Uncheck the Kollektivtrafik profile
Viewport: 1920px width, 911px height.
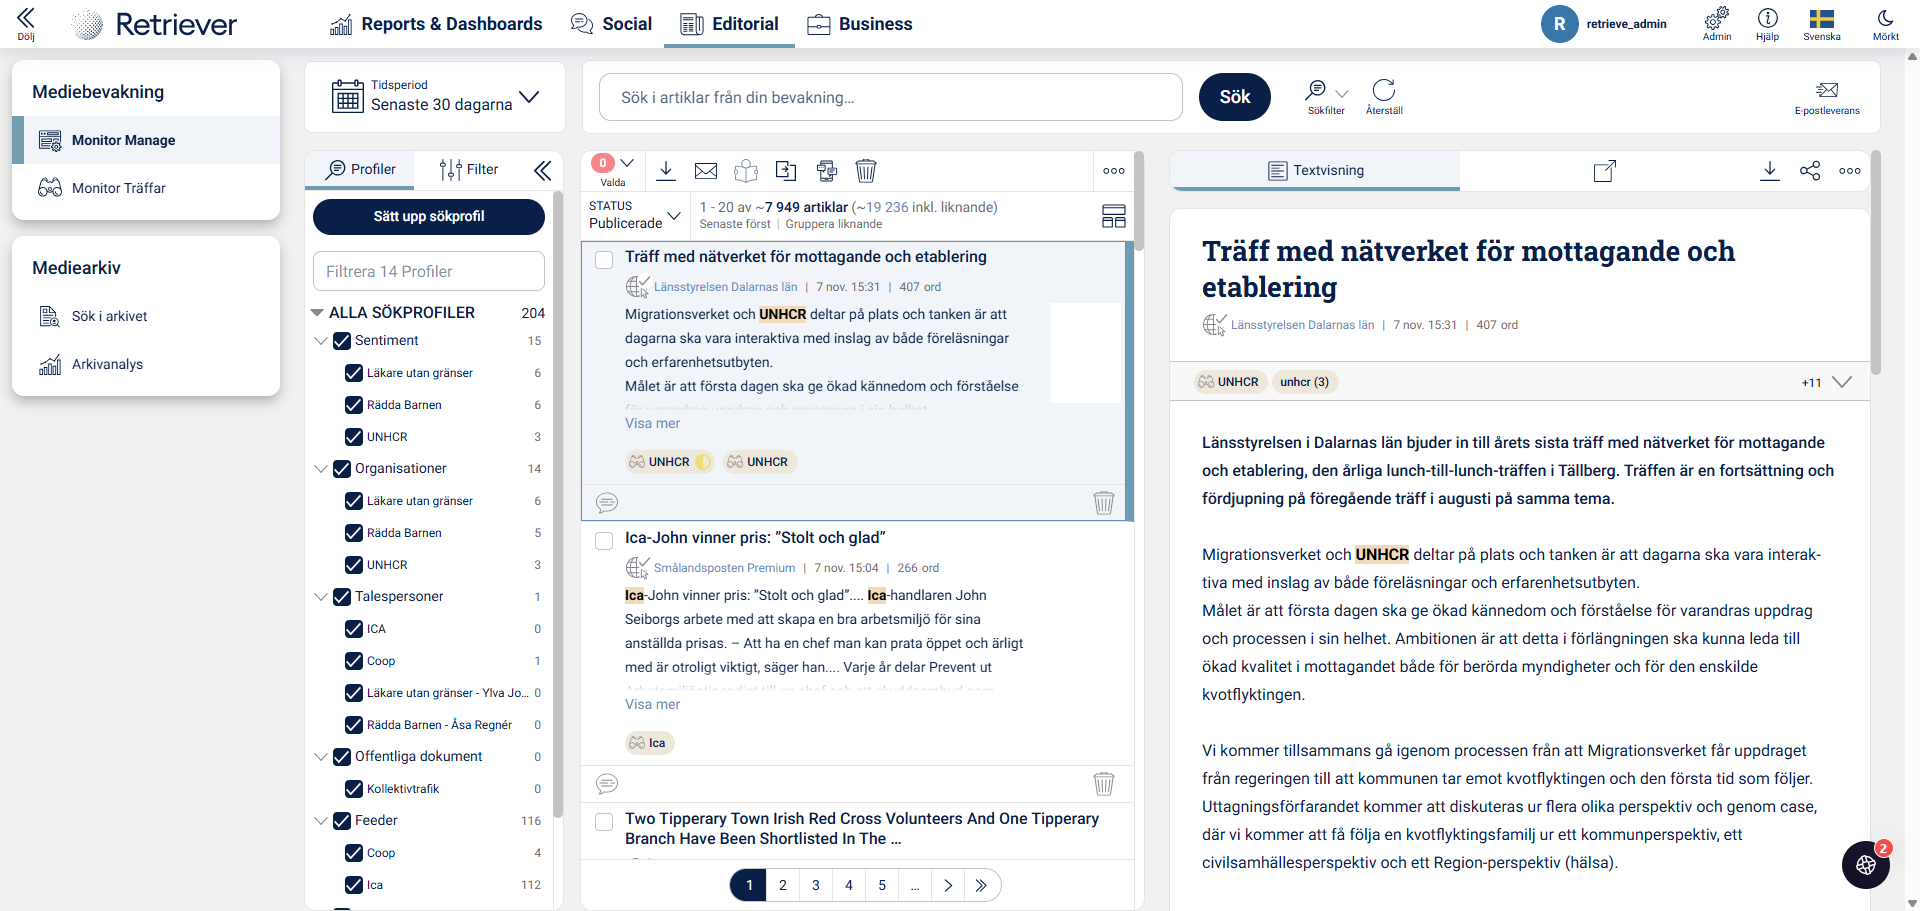[354, 789]
